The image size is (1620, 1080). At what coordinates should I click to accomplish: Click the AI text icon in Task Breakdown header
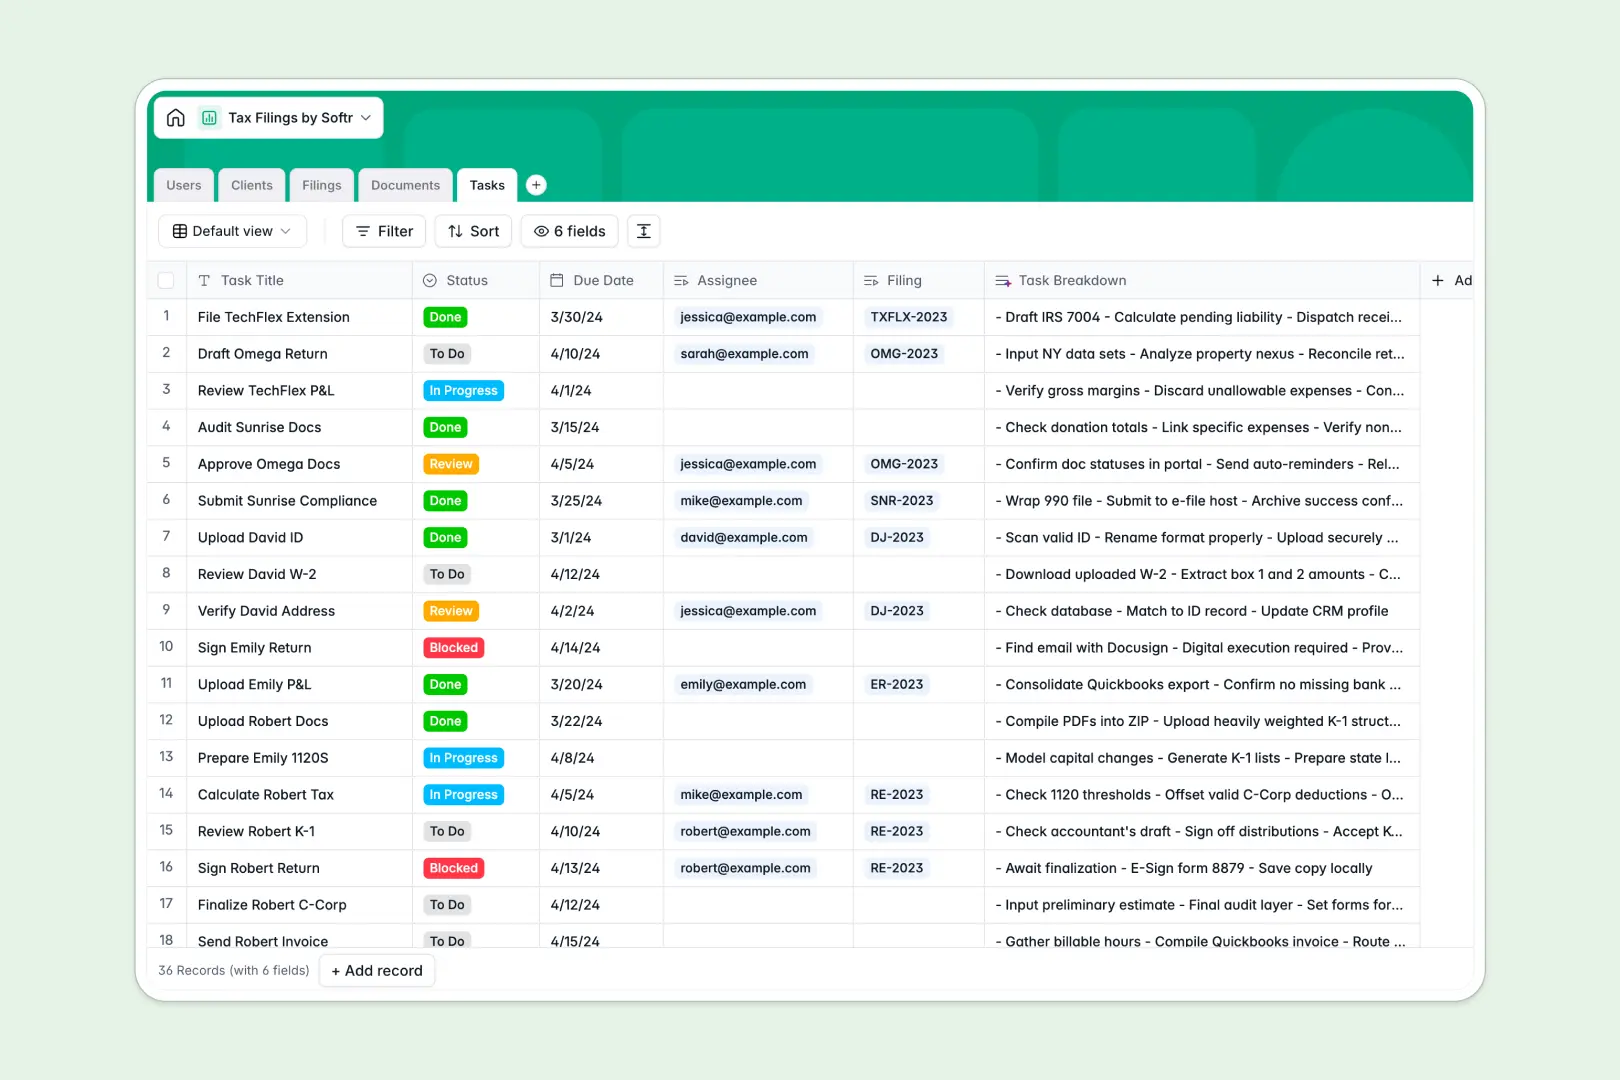(1002, 280)
